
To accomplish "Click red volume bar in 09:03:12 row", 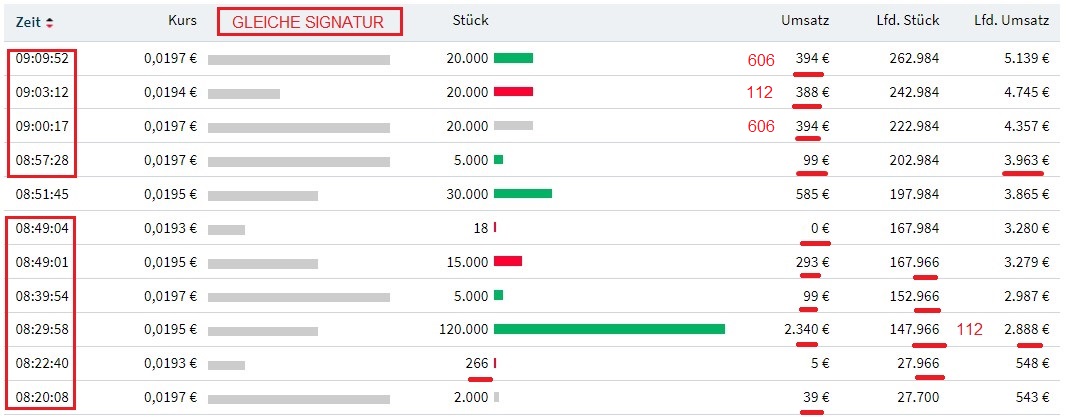I will point(513,92).
